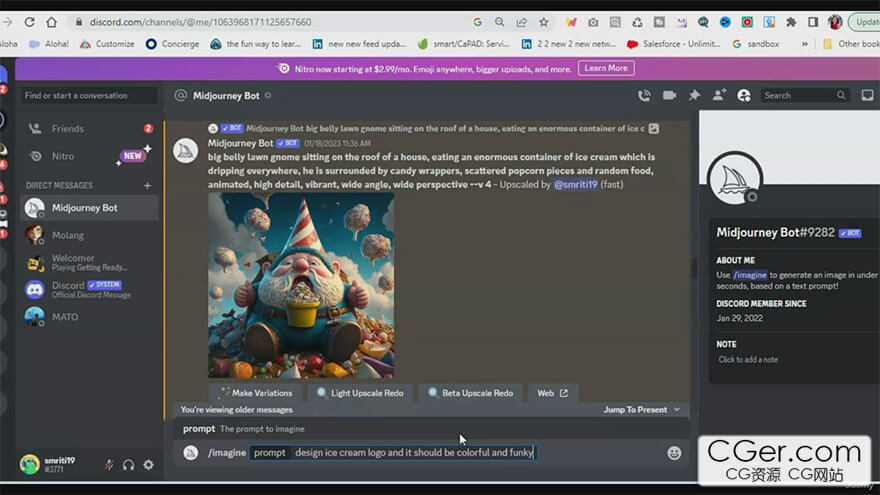The image size is (880, 495).
Task: Open the Welcomer direct message
Action: click(90, 262)
